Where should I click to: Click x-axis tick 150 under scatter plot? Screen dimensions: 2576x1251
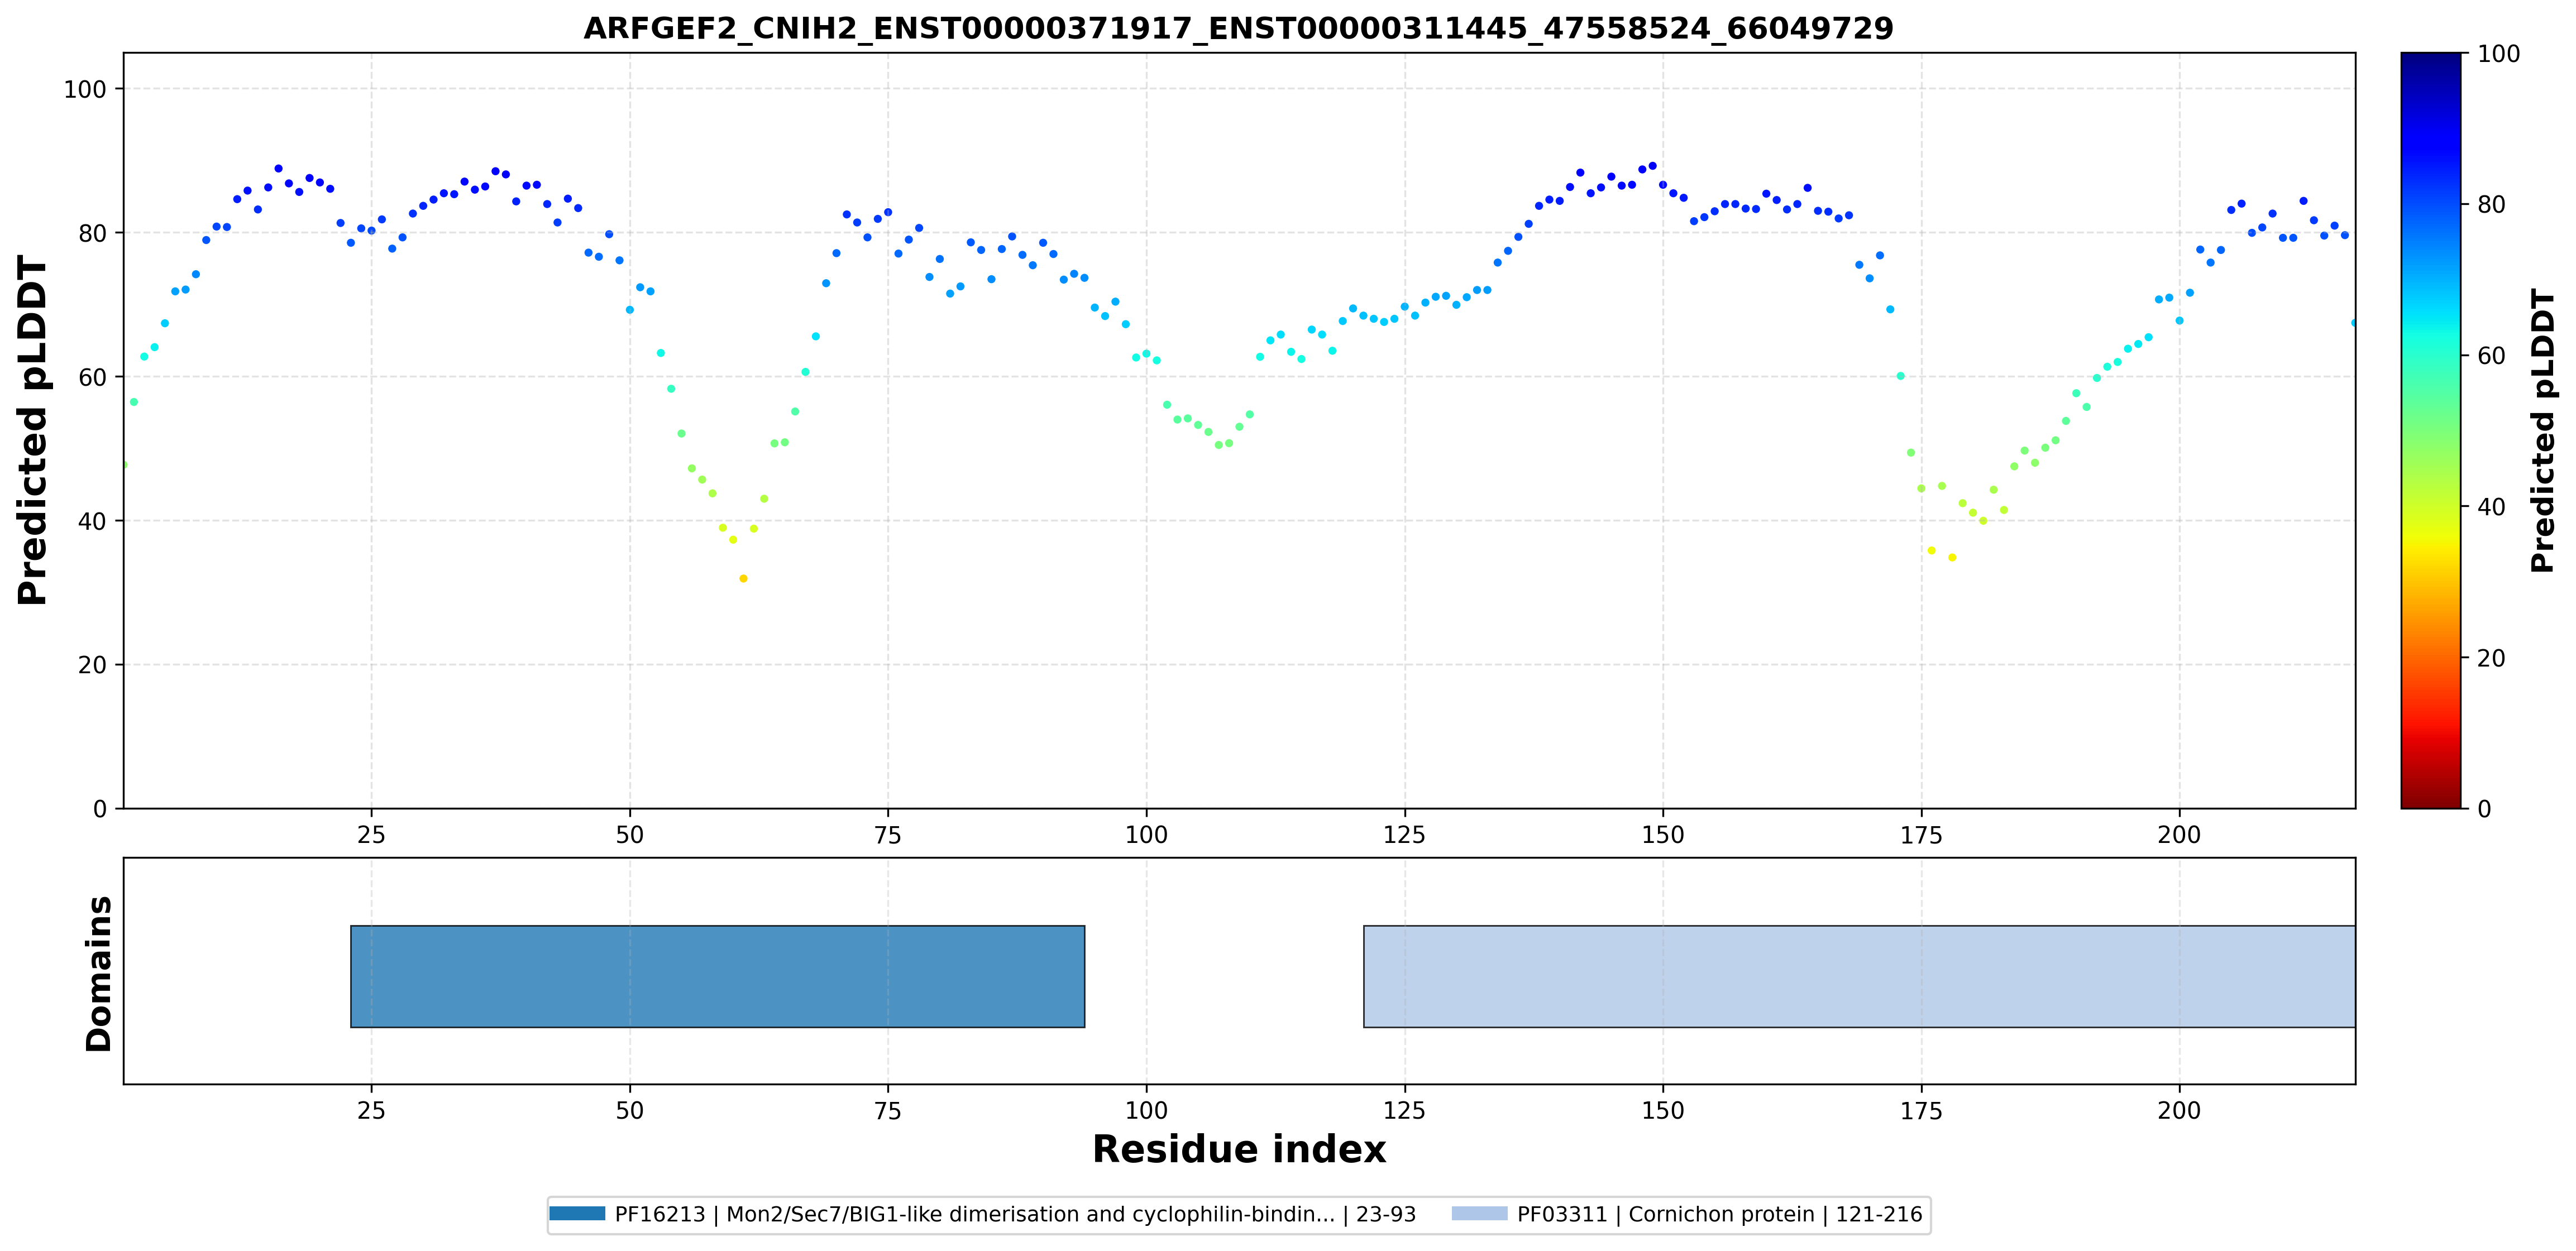(1663, 834)
